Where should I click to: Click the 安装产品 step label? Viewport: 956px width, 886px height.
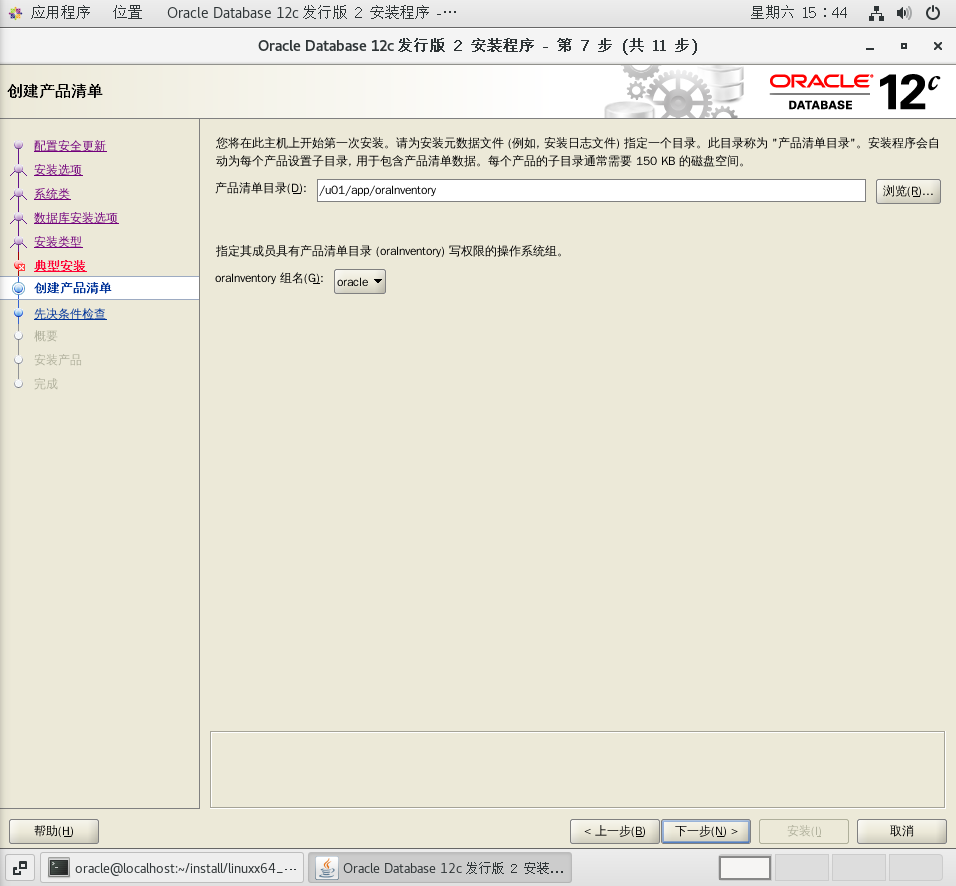click(58, 360)
